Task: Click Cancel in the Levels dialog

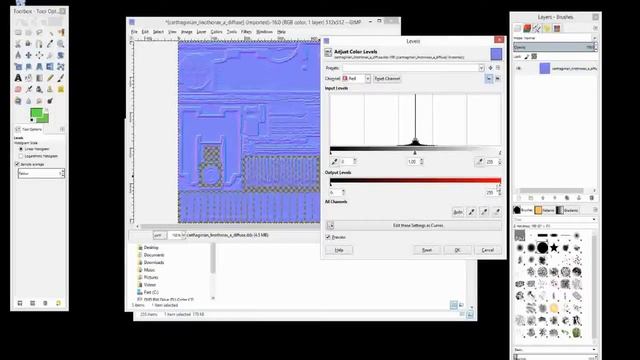Action: (x=488, y=250)
